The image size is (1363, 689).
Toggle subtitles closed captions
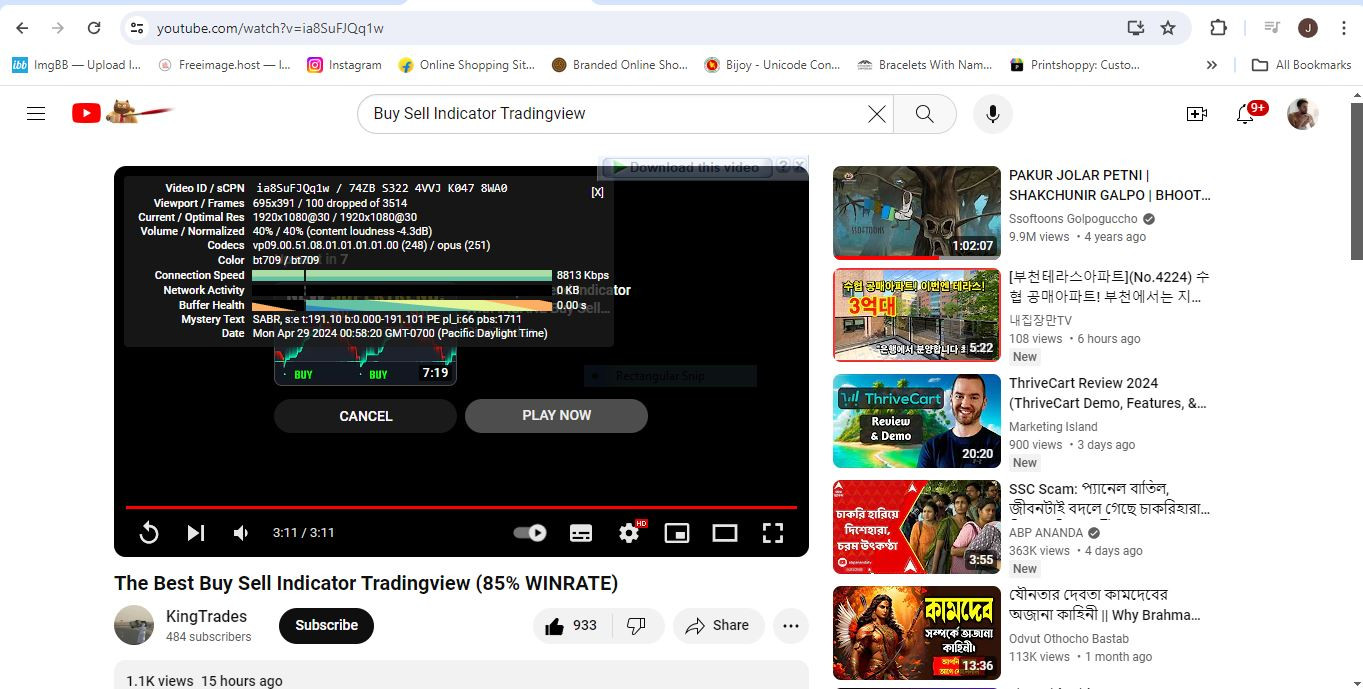(x=581, y=533)
